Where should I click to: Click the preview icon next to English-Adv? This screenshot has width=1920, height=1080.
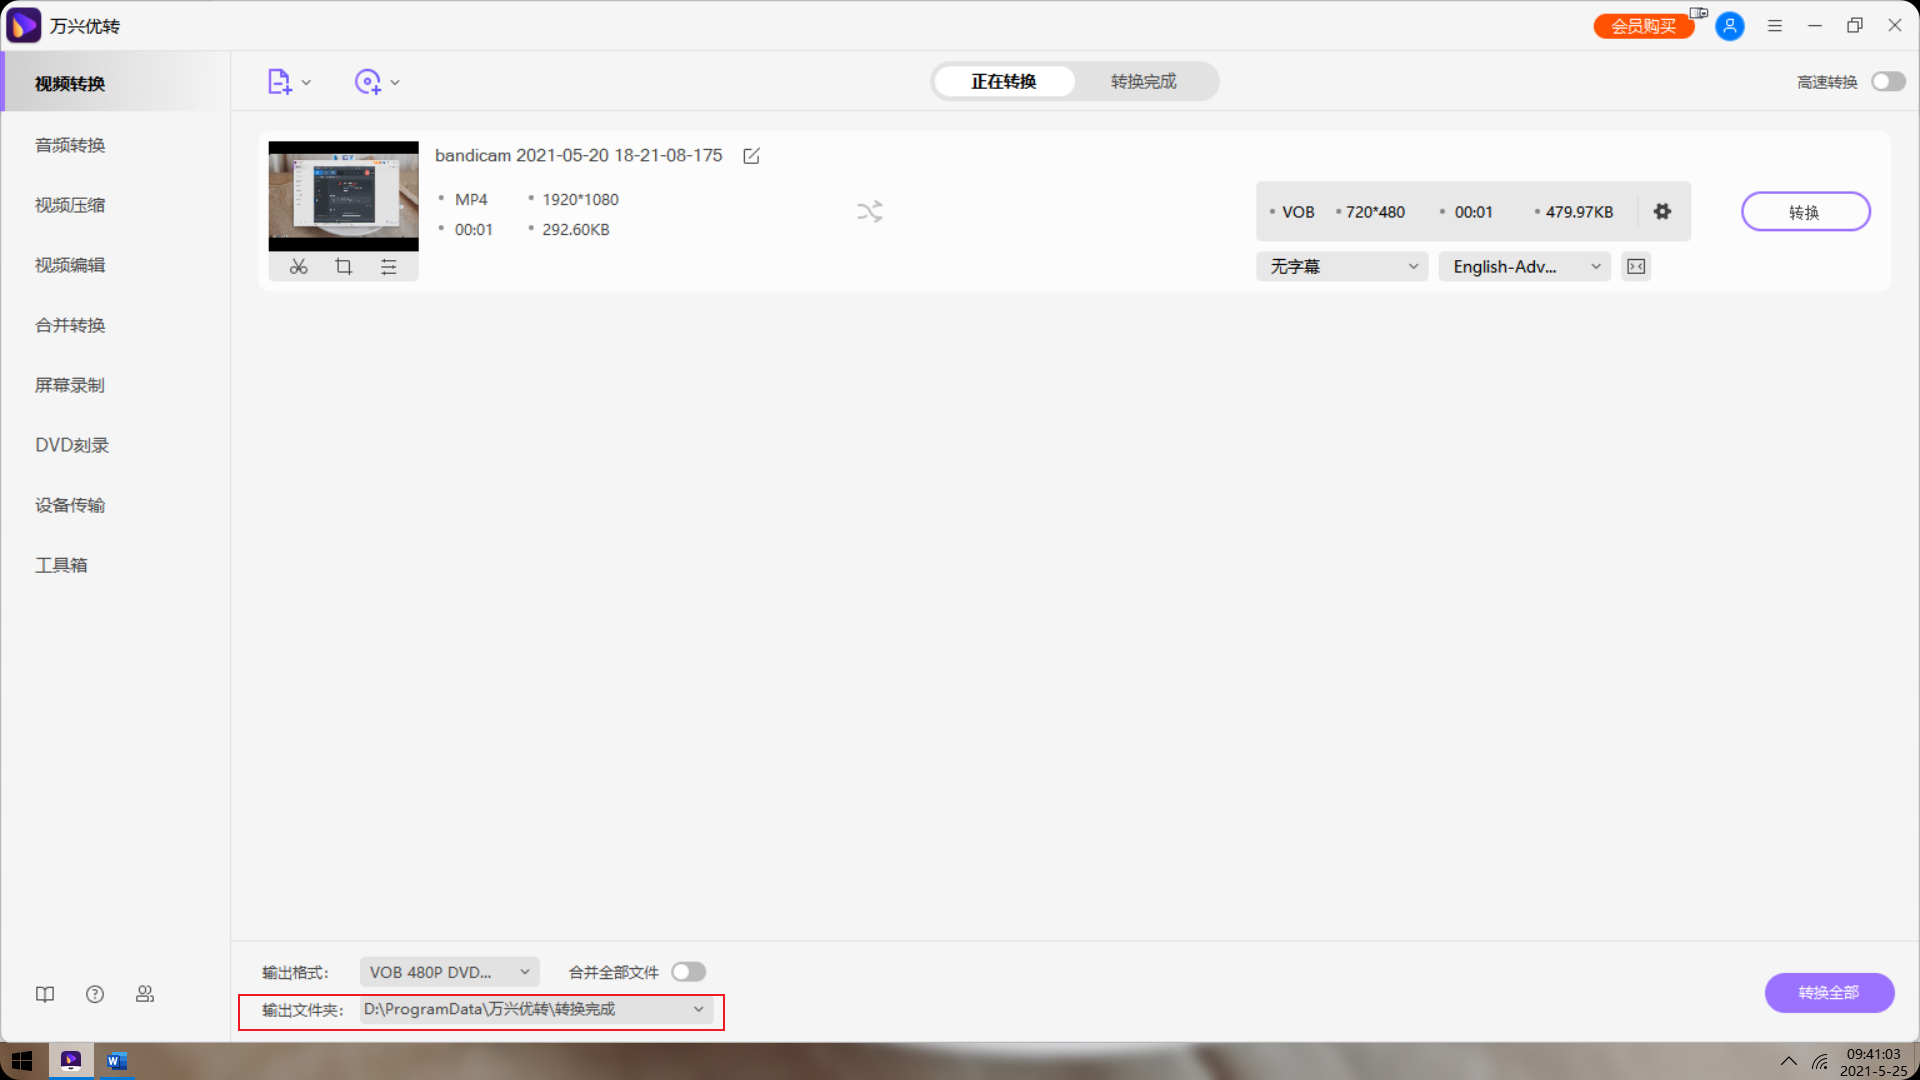(1636, 267)
